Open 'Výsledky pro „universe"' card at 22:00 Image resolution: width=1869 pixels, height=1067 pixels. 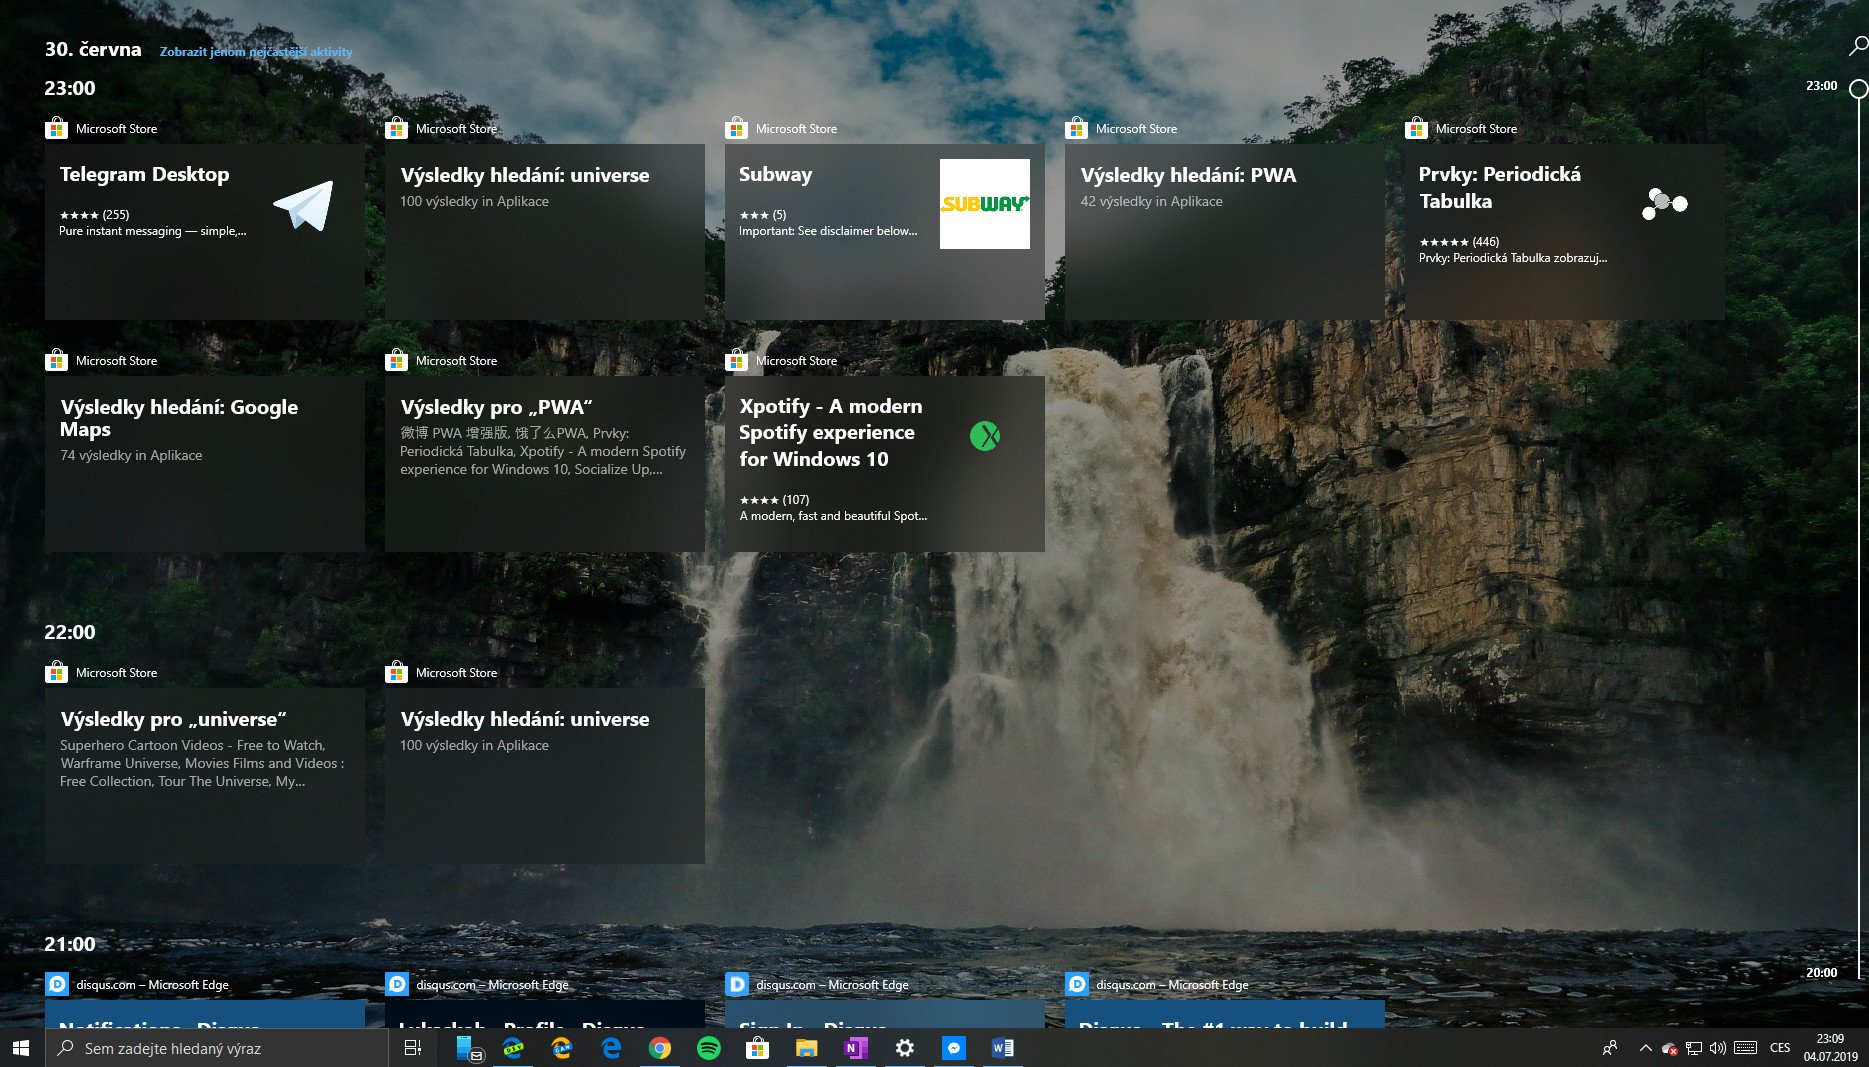204,776
